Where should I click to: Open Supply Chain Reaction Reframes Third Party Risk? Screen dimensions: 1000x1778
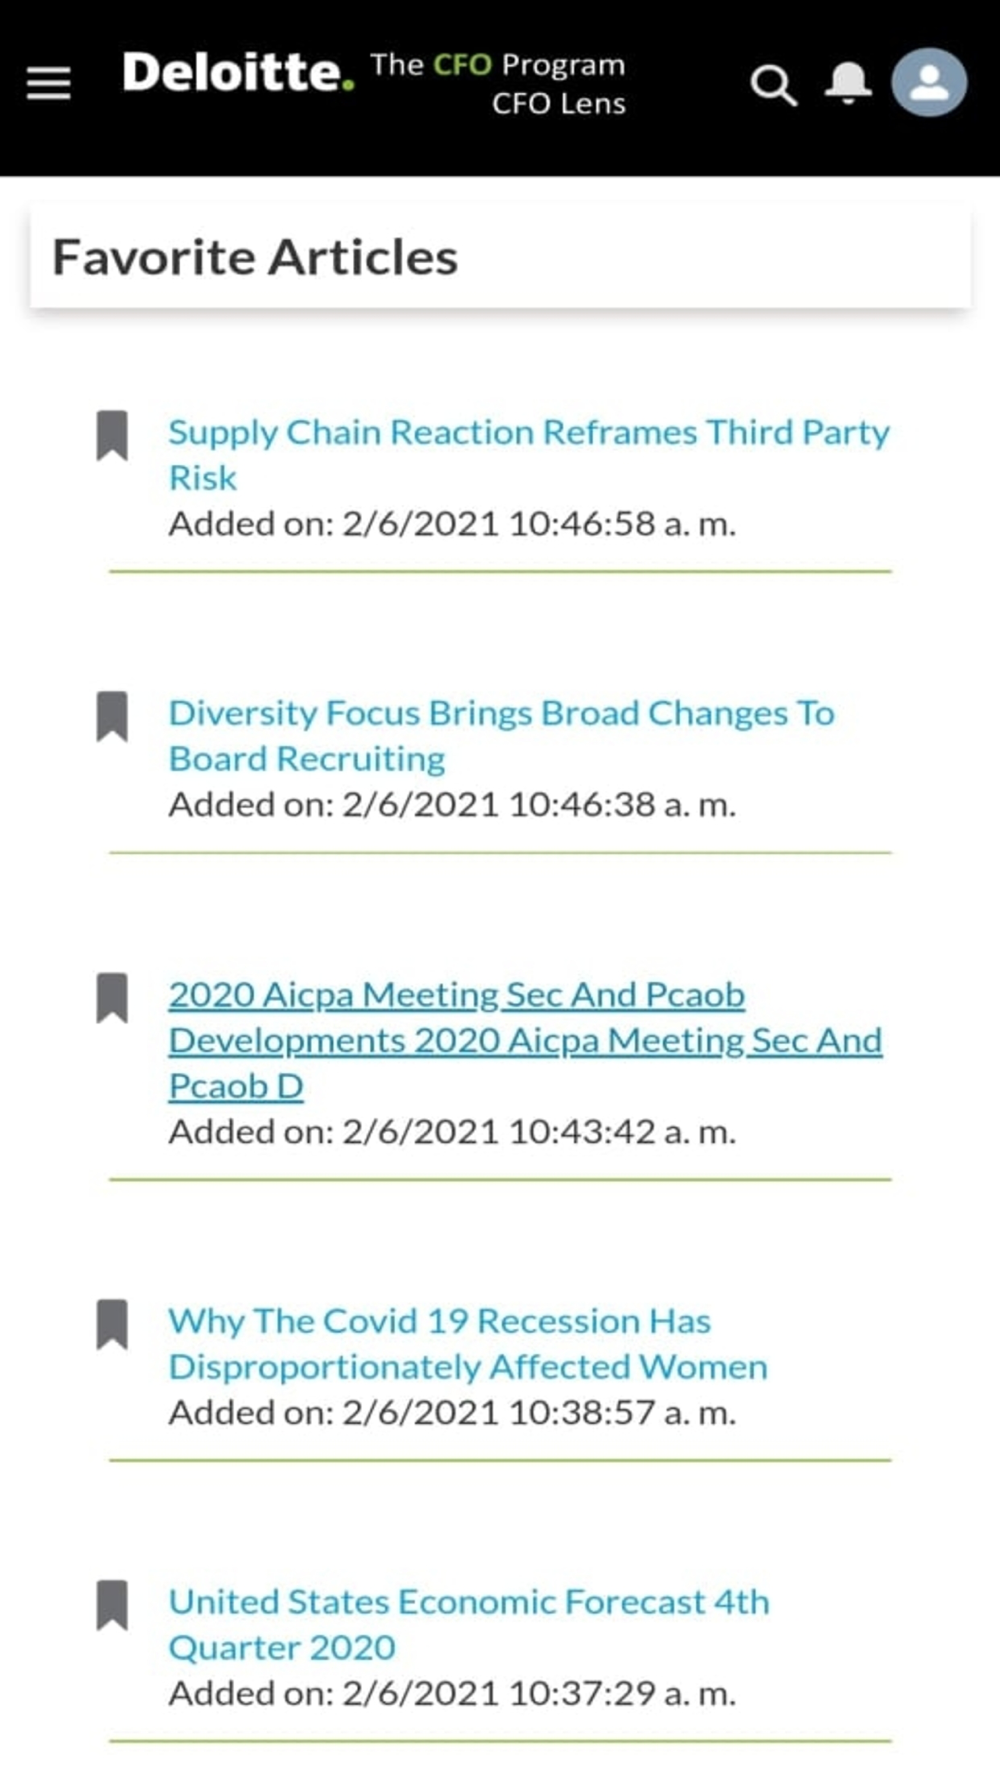(x=529, y=455)
